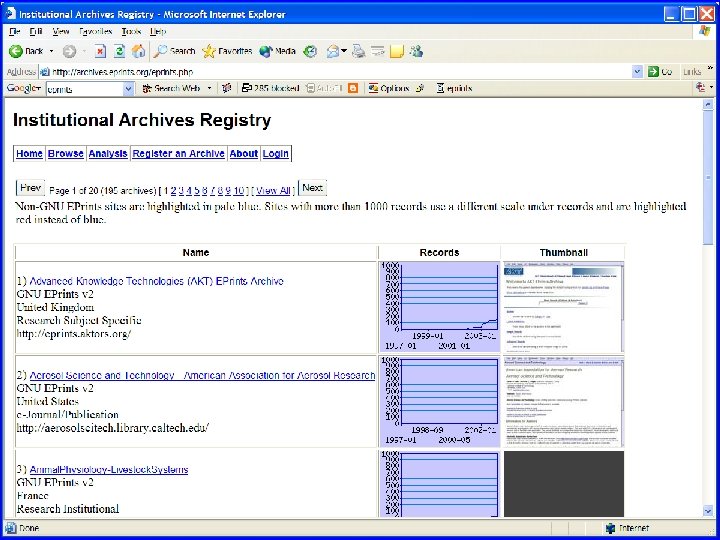Click the Stop loading icon
This screenshot has height=540, width=720.
click(x=100, y=51)
